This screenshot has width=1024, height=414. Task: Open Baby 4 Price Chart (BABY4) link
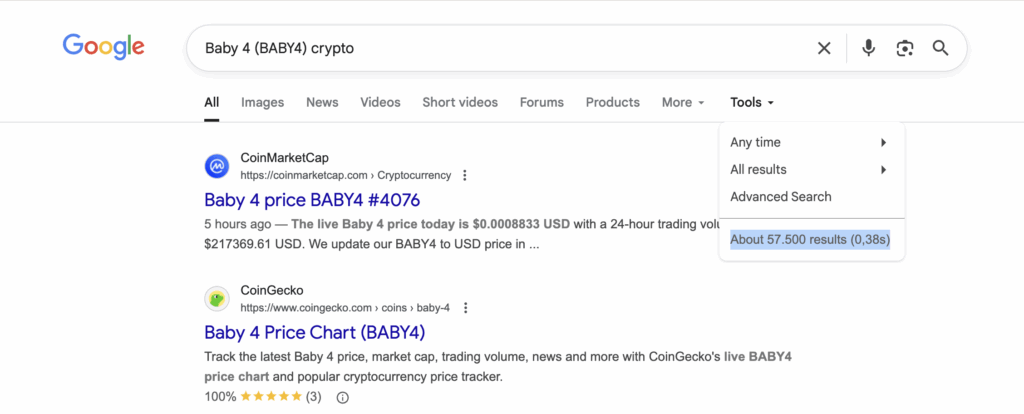(314, 332)
